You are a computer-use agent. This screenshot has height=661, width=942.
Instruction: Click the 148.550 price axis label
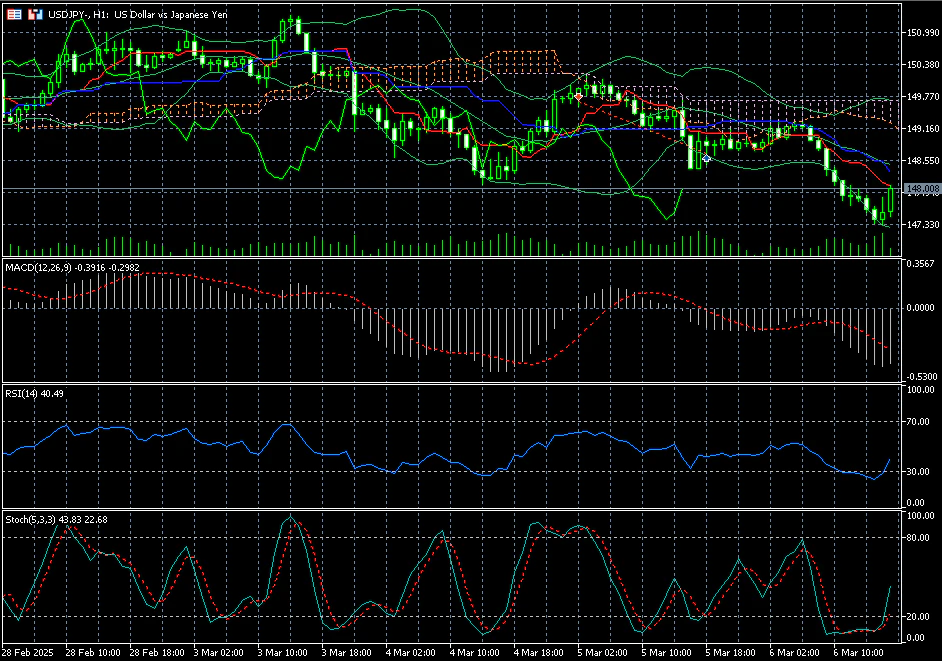point(923,161)
